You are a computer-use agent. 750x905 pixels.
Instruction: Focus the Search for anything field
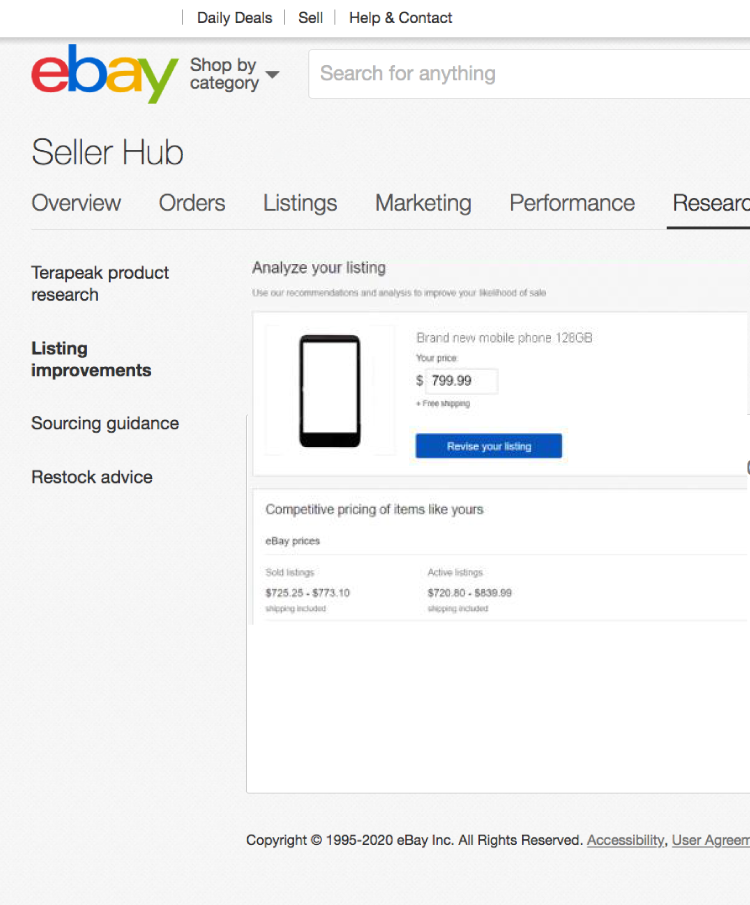point(529,74)
